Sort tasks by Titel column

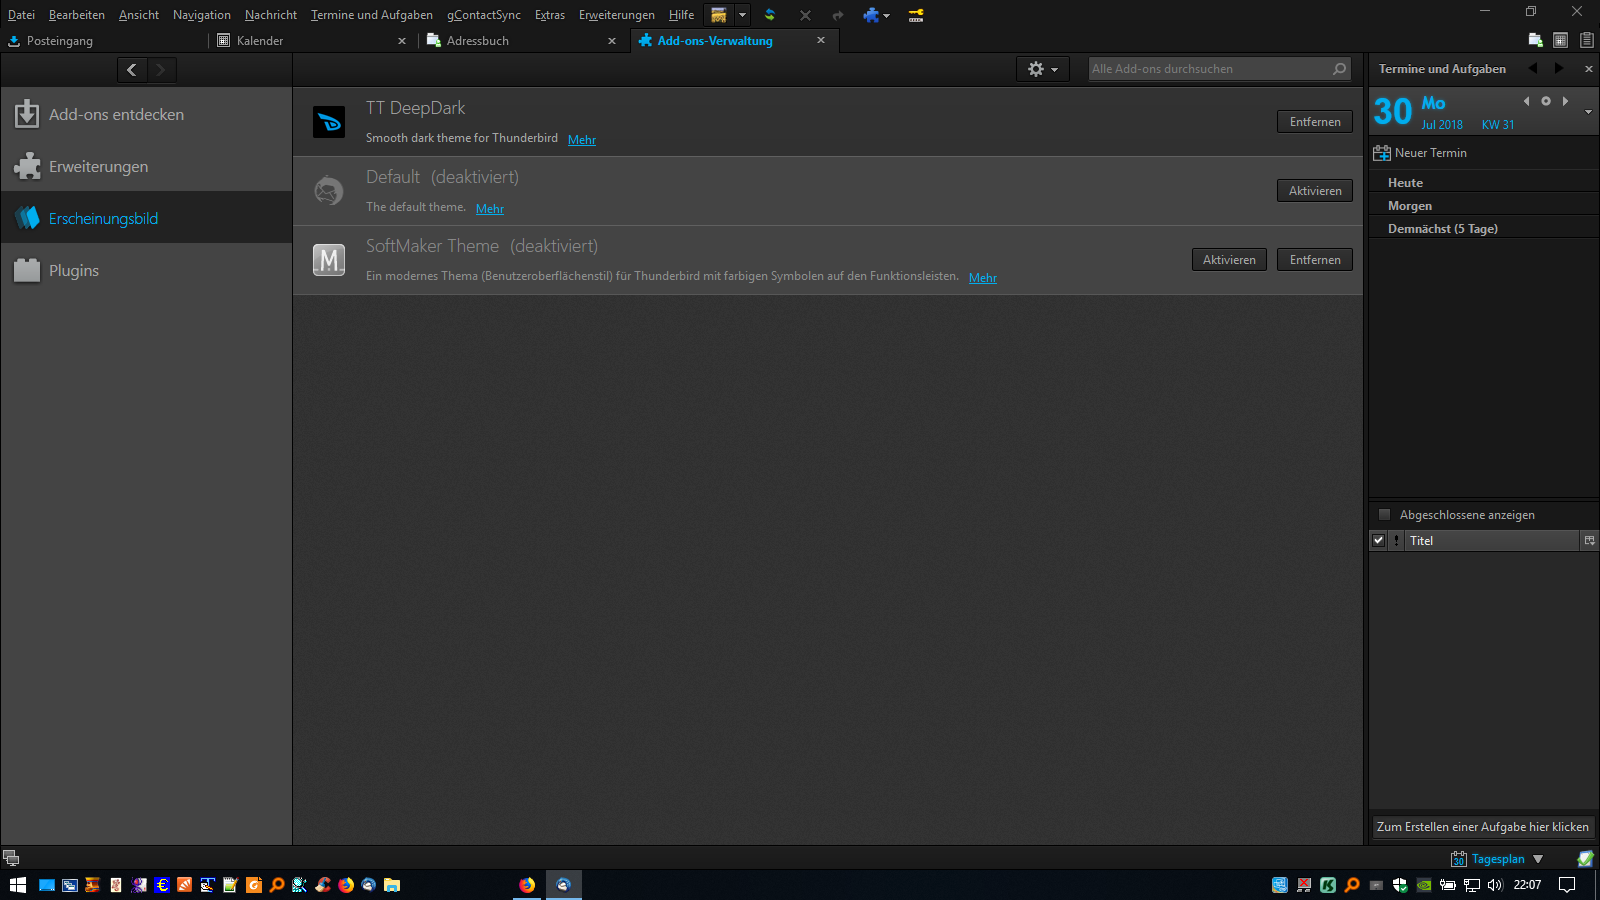[1492, 540]
